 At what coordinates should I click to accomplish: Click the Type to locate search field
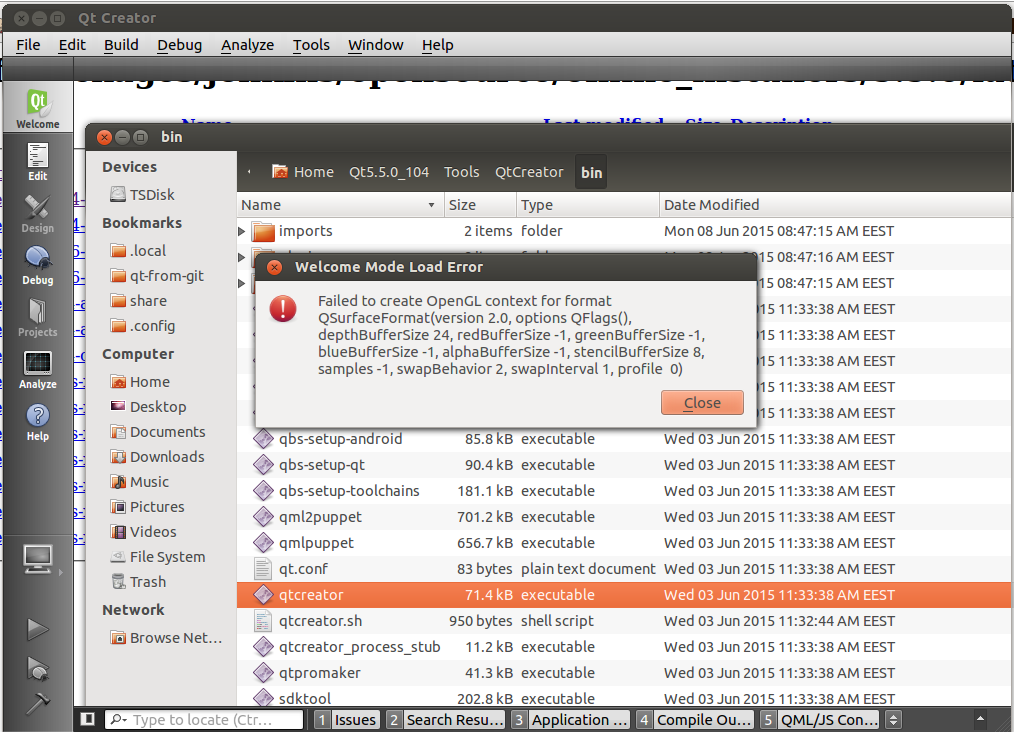click(205, 719)
